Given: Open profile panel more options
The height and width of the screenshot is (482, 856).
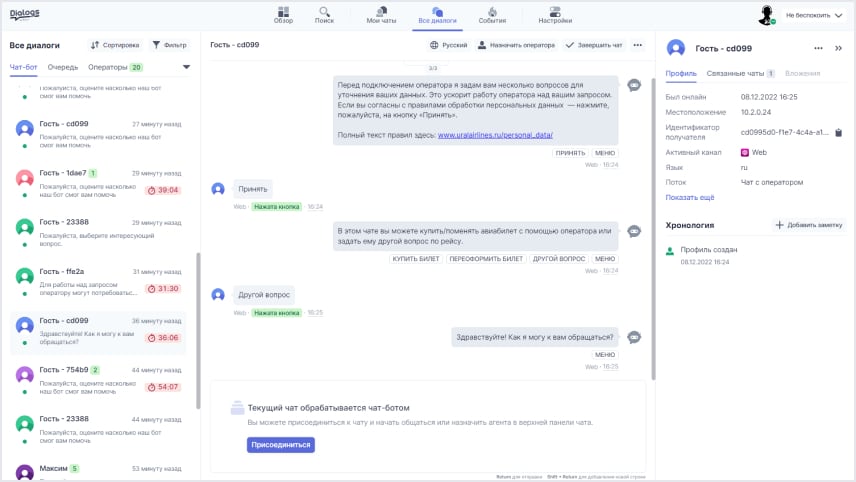Looking at the screenshot, I should click(x=818, y=48).
